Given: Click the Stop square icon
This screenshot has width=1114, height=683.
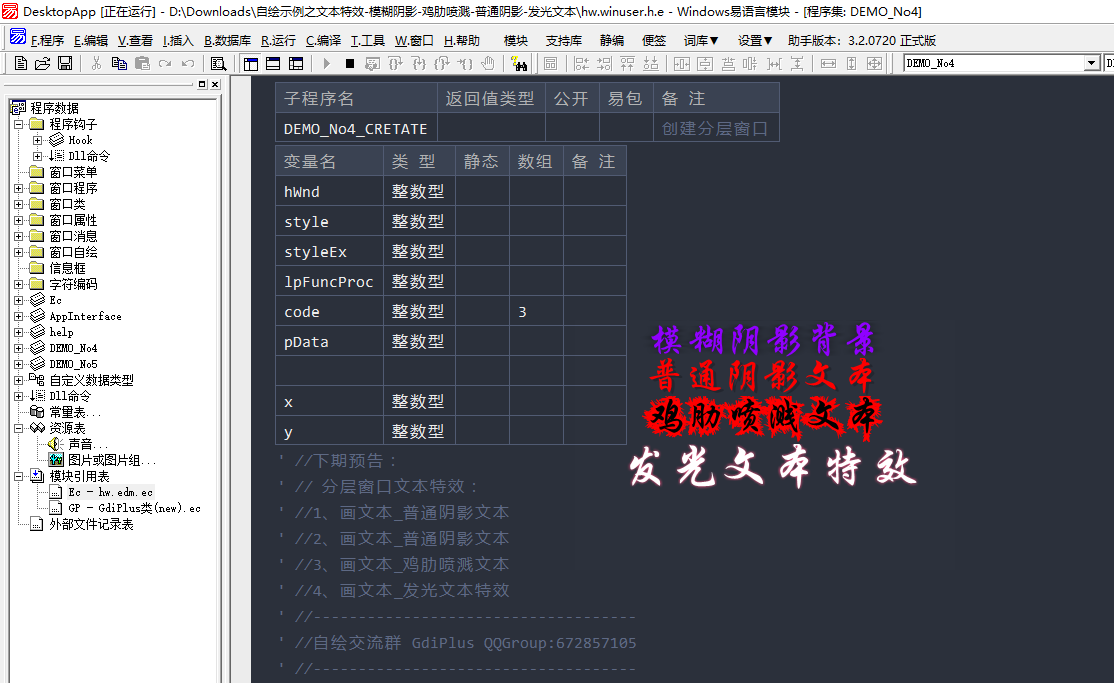Looking at the screenshot, I should tap(350, 63).
